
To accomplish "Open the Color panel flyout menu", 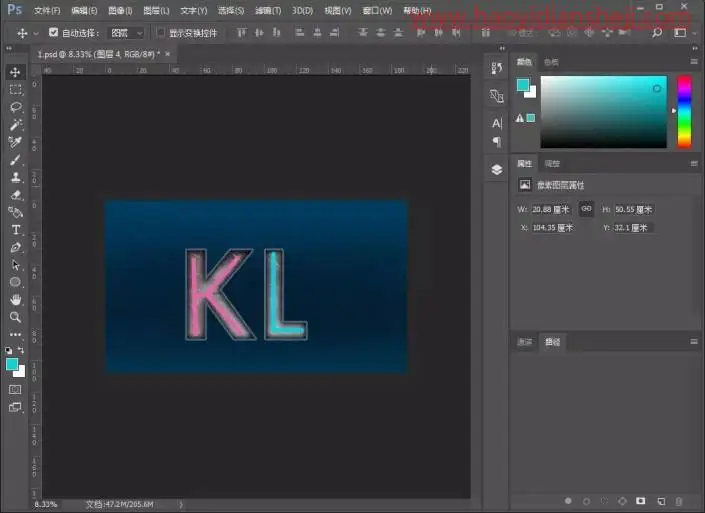I will tap(694, 62).
